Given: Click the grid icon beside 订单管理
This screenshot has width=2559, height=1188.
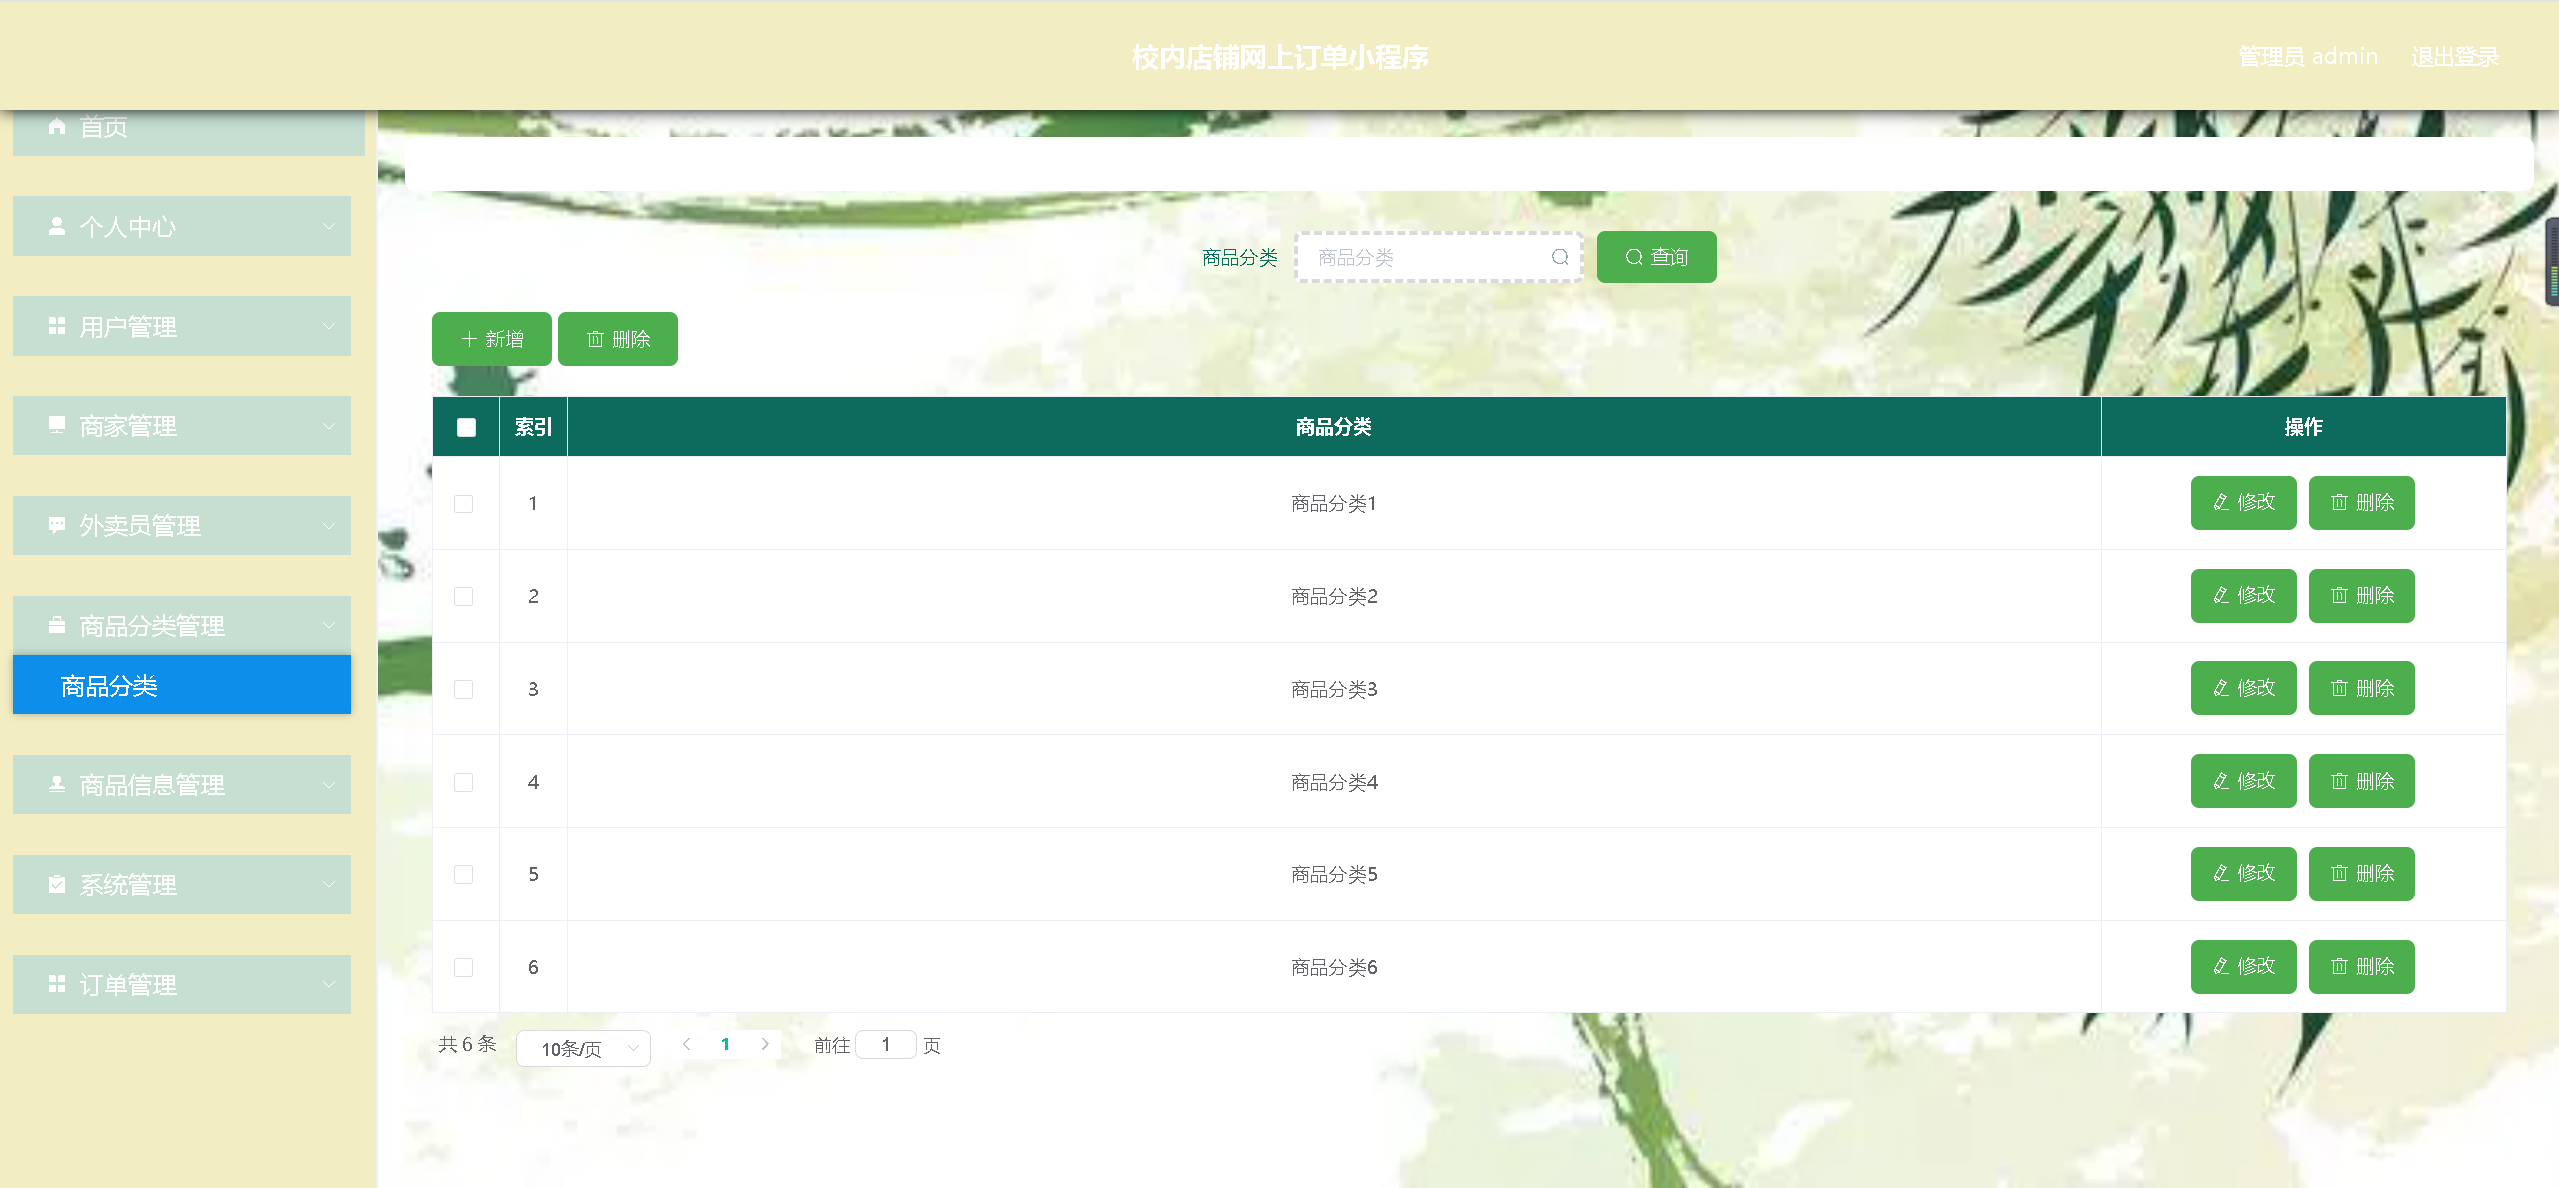Looking at the screenshot, I should 57,984.
